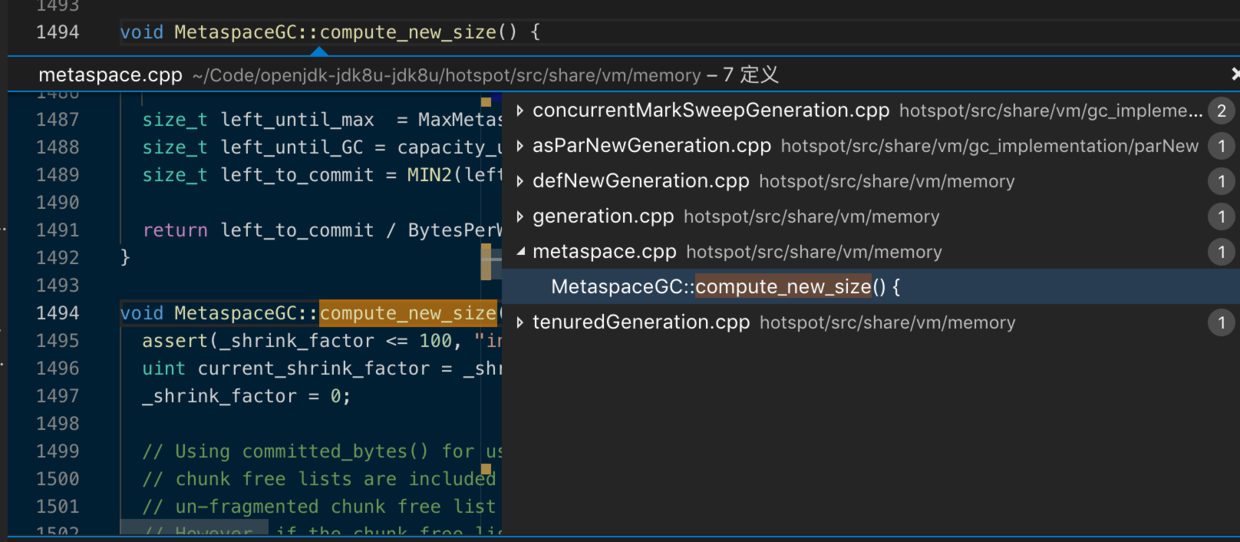Select the MetaspaceGC::compute_new_size() reference result
This screenshot has width=1240, height=542.
(726, 287)
